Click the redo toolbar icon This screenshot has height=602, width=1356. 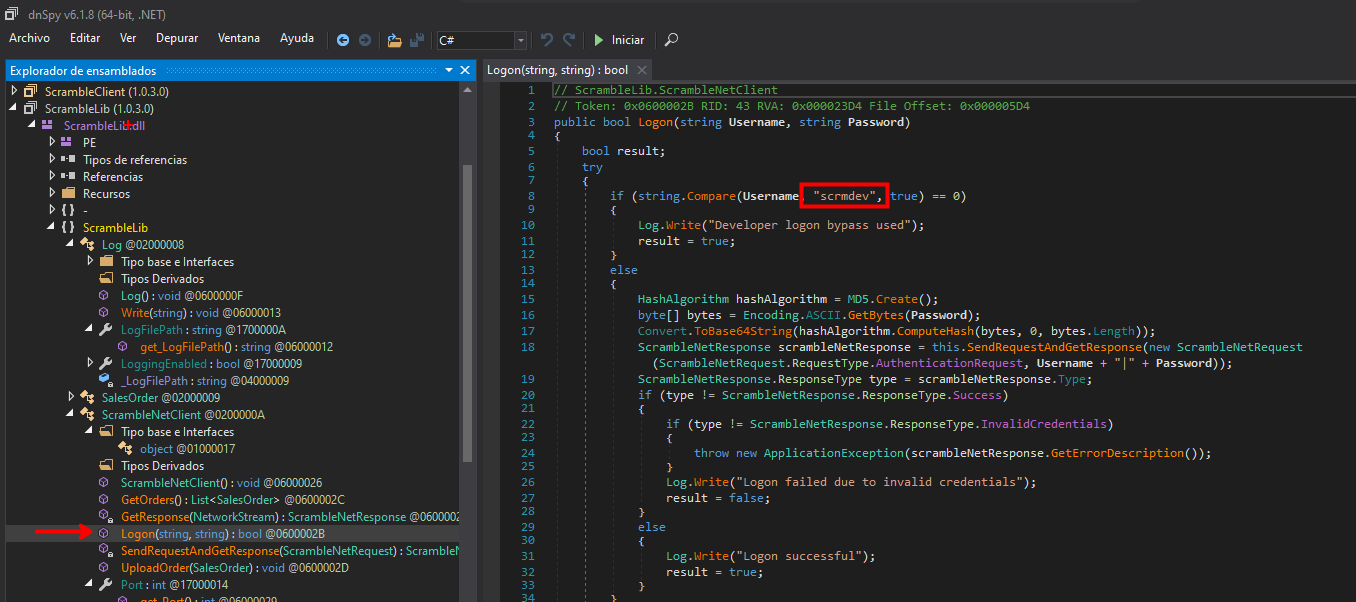[569, 40]
